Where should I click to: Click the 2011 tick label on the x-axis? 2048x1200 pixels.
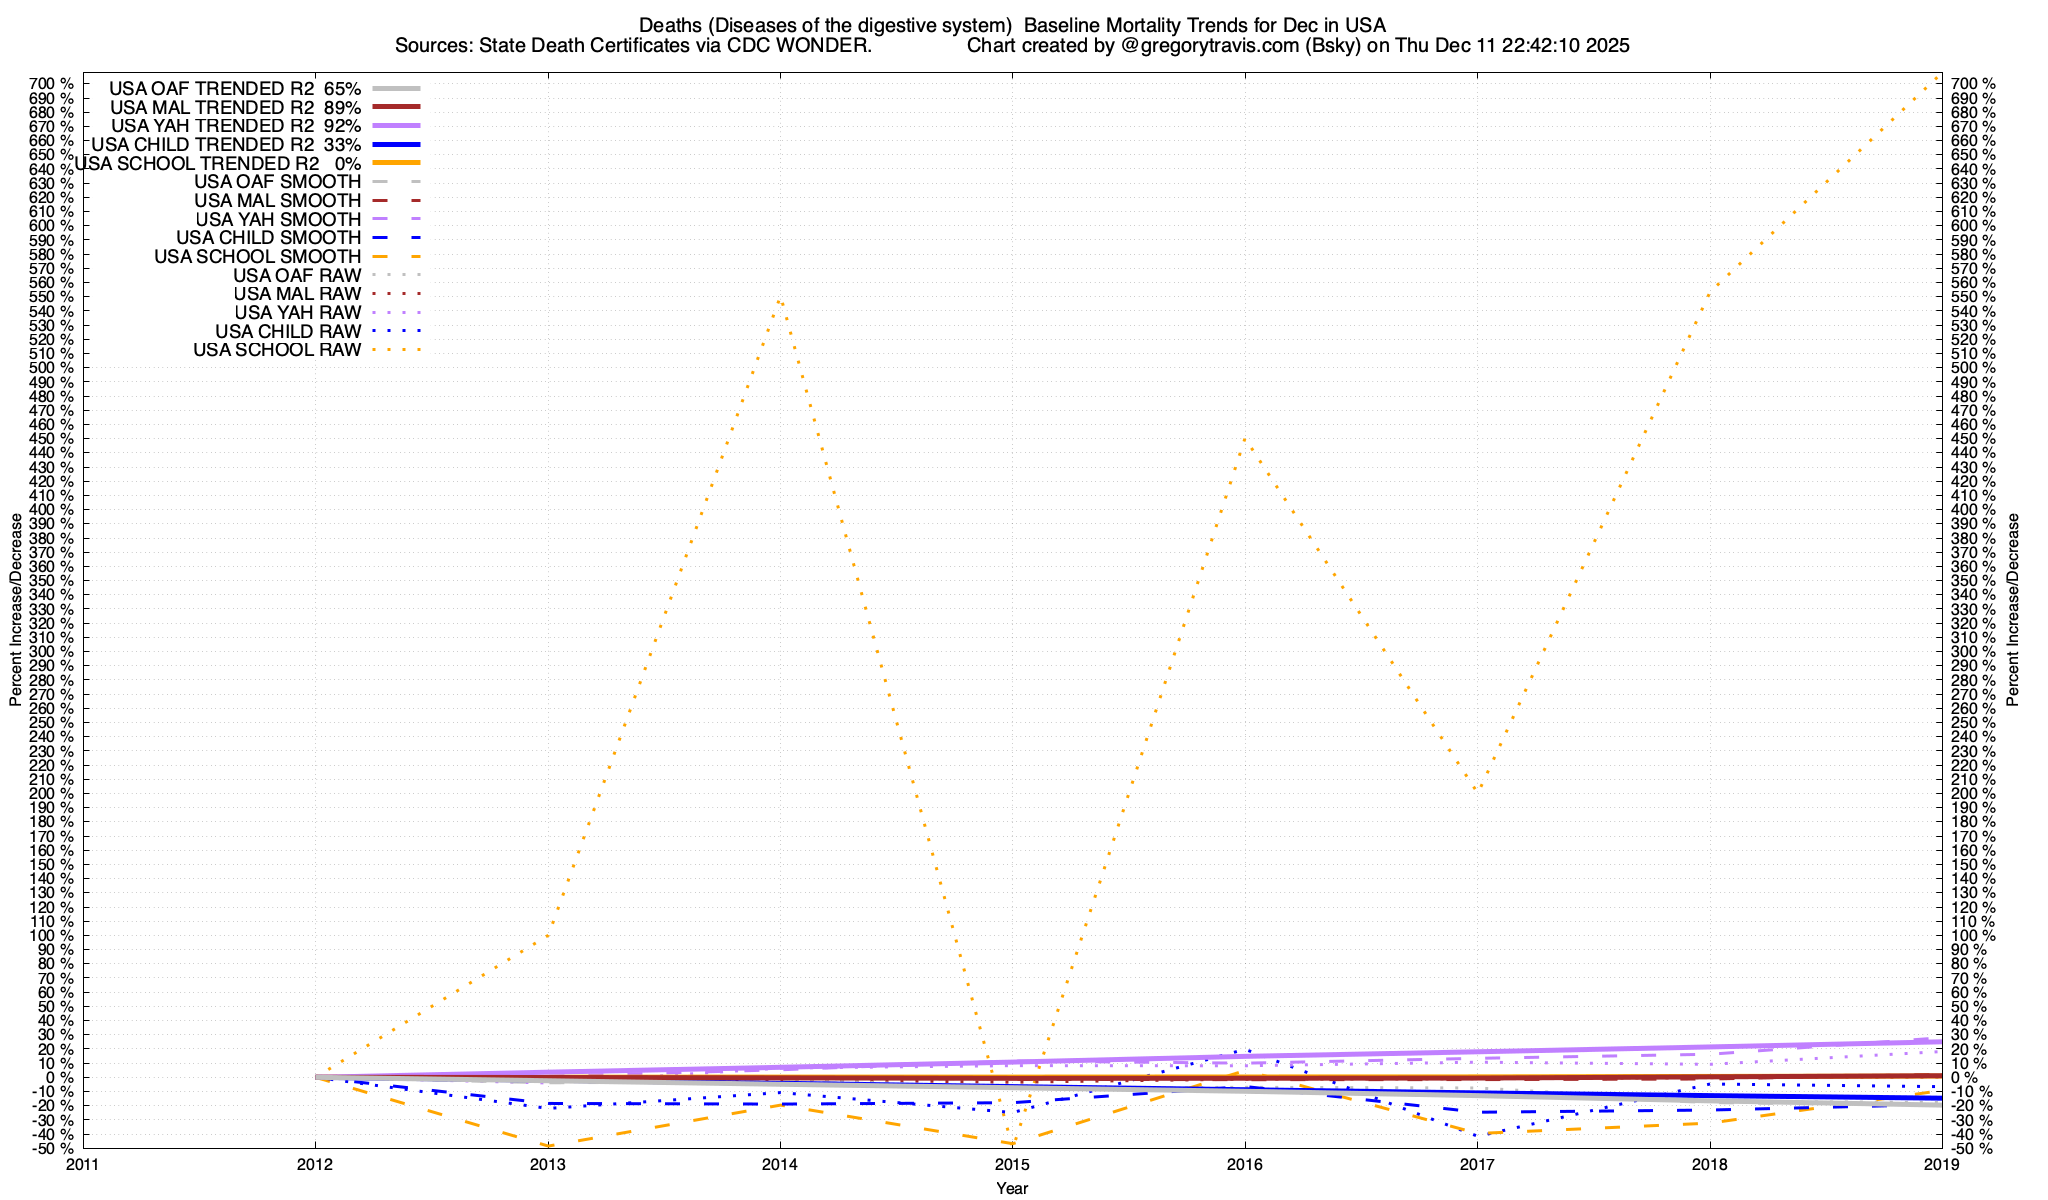point(83,1164)
